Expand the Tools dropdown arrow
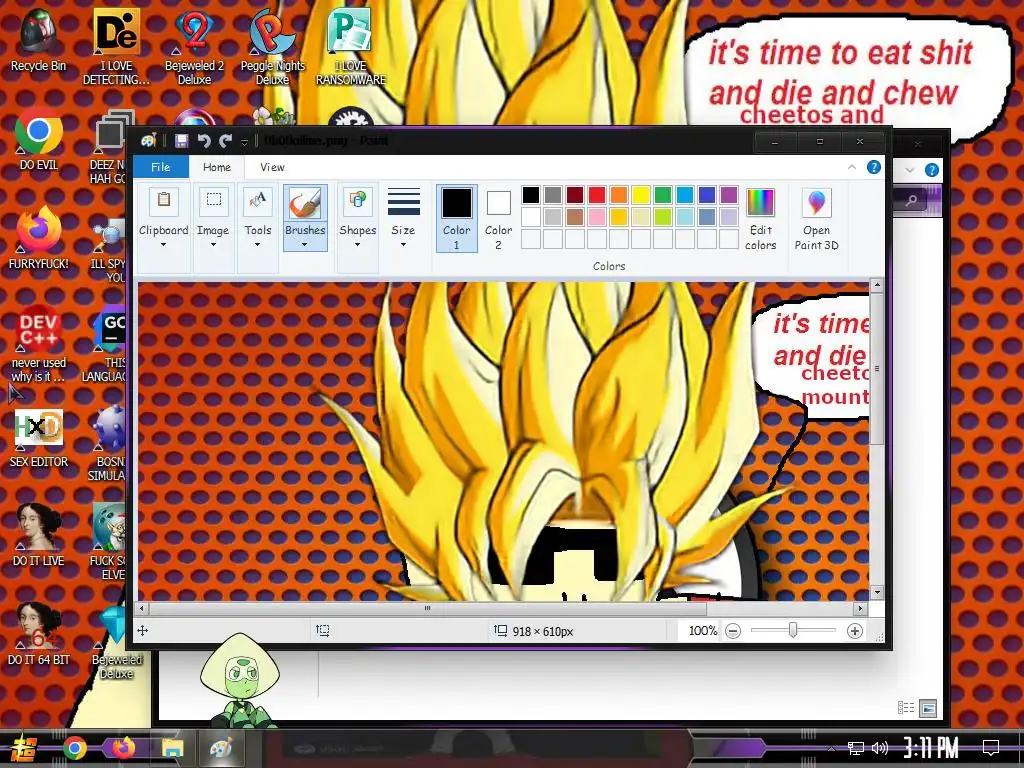 click(x=257, y=245)
